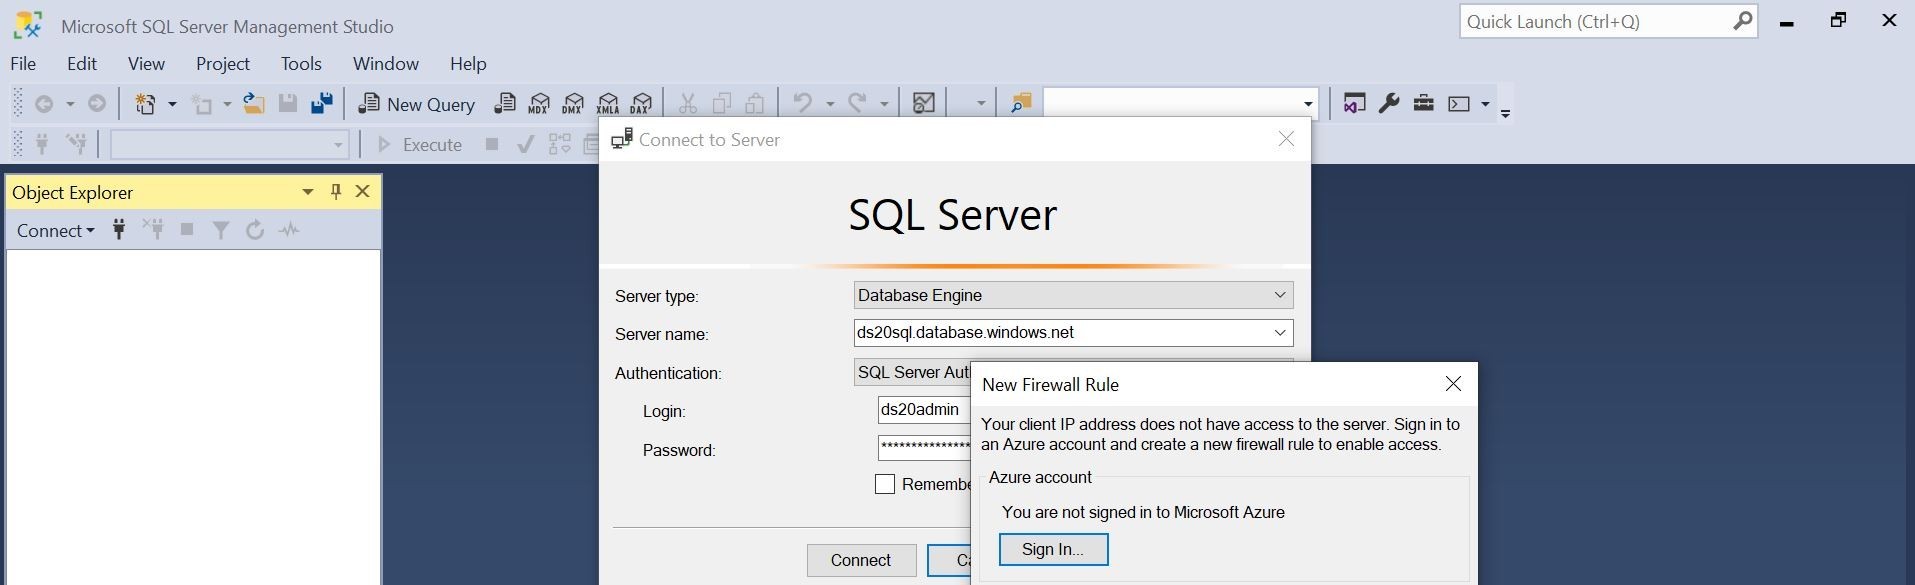Click the Copy icon in the toolbar
Screen dimensions: 1915x585
(721, 103)
